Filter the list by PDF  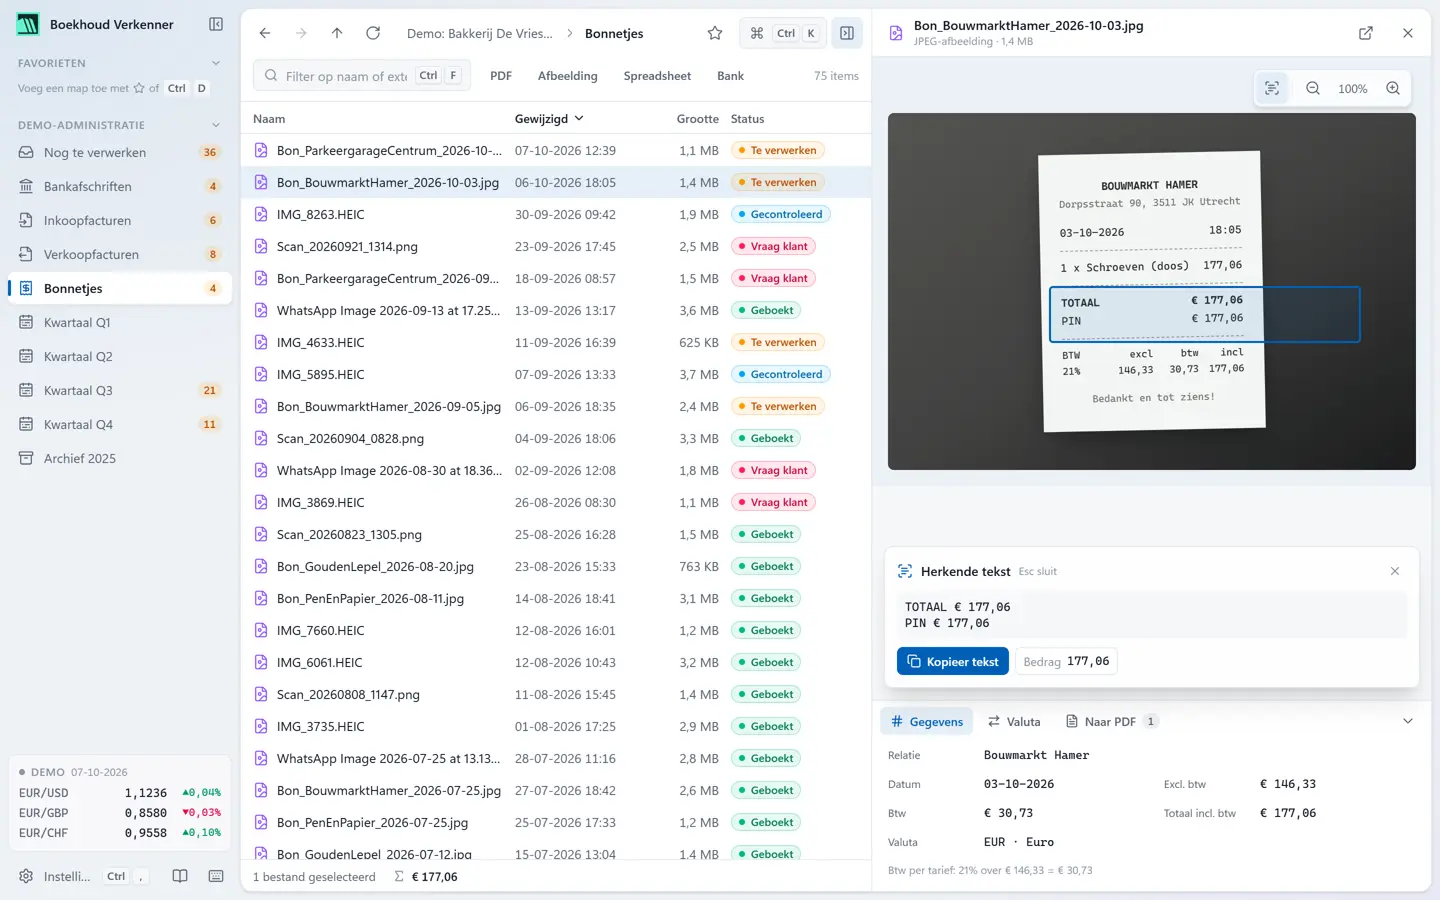pyautogui.click(x=501, y=76)
